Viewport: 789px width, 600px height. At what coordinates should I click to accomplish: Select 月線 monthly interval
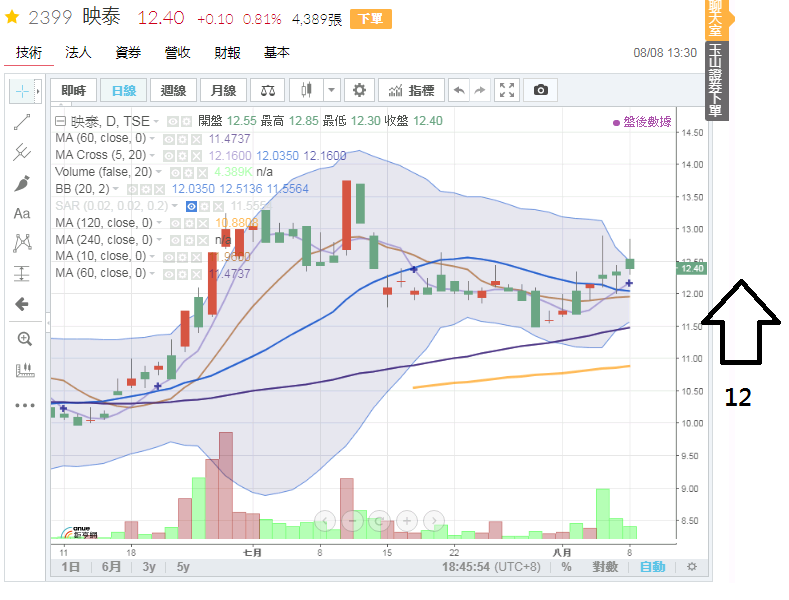point(223,91)
